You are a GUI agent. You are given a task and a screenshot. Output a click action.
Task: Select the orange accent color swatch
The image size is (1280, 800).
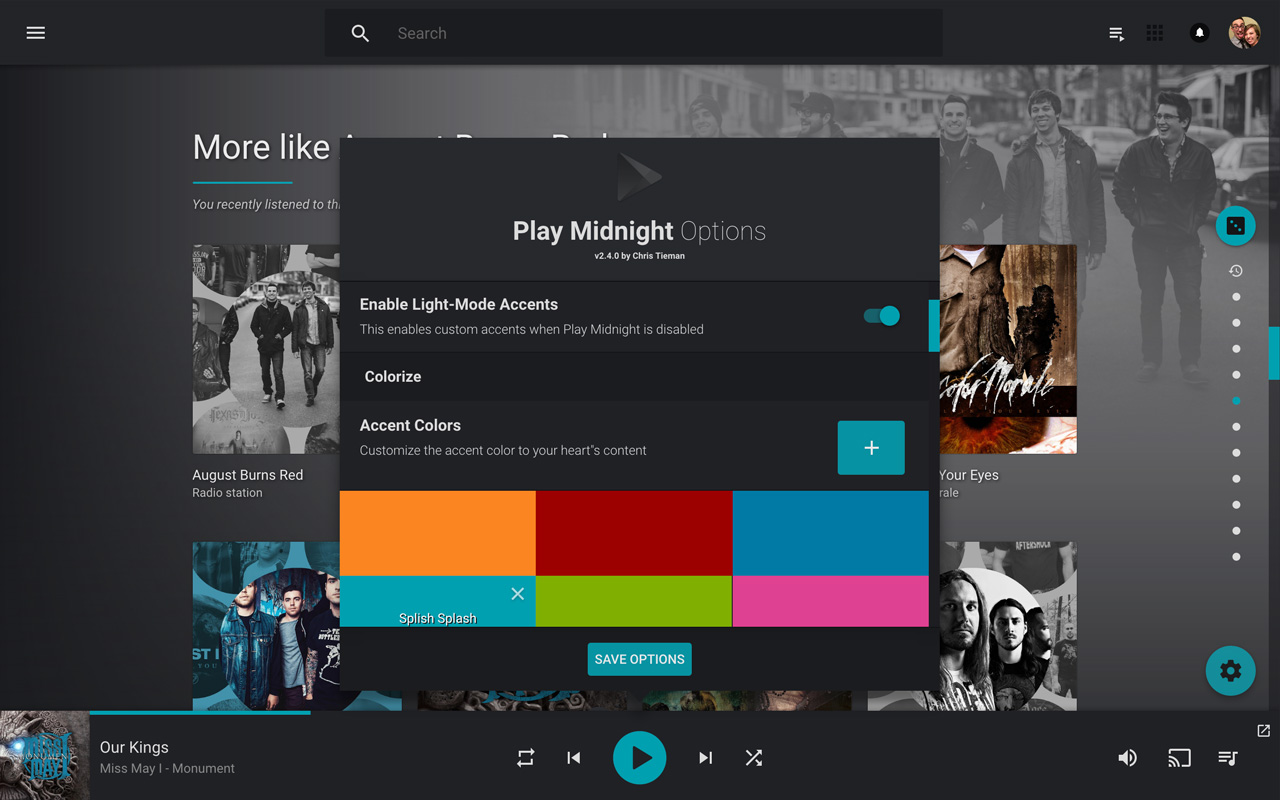438,533
